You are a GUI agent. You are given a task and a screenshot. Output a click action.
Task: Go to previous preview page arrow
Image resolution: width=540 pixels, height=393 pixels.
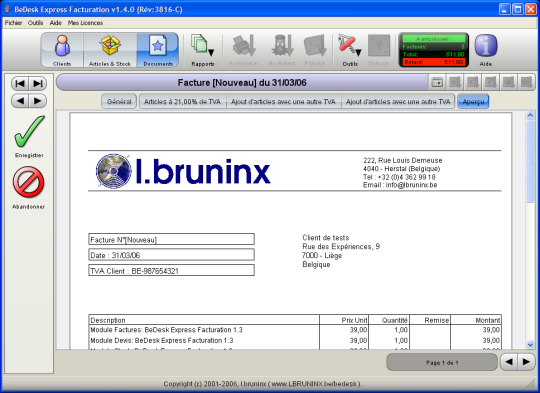point(509,362)
